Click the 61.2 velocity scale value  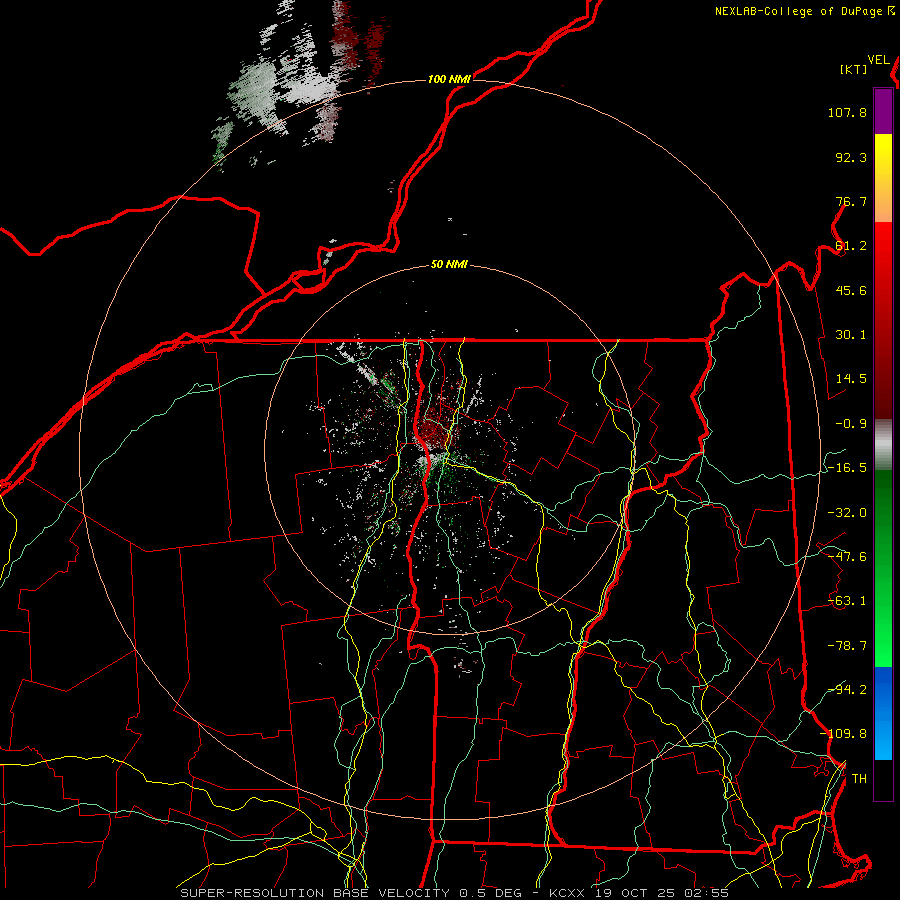pos(851,246)
